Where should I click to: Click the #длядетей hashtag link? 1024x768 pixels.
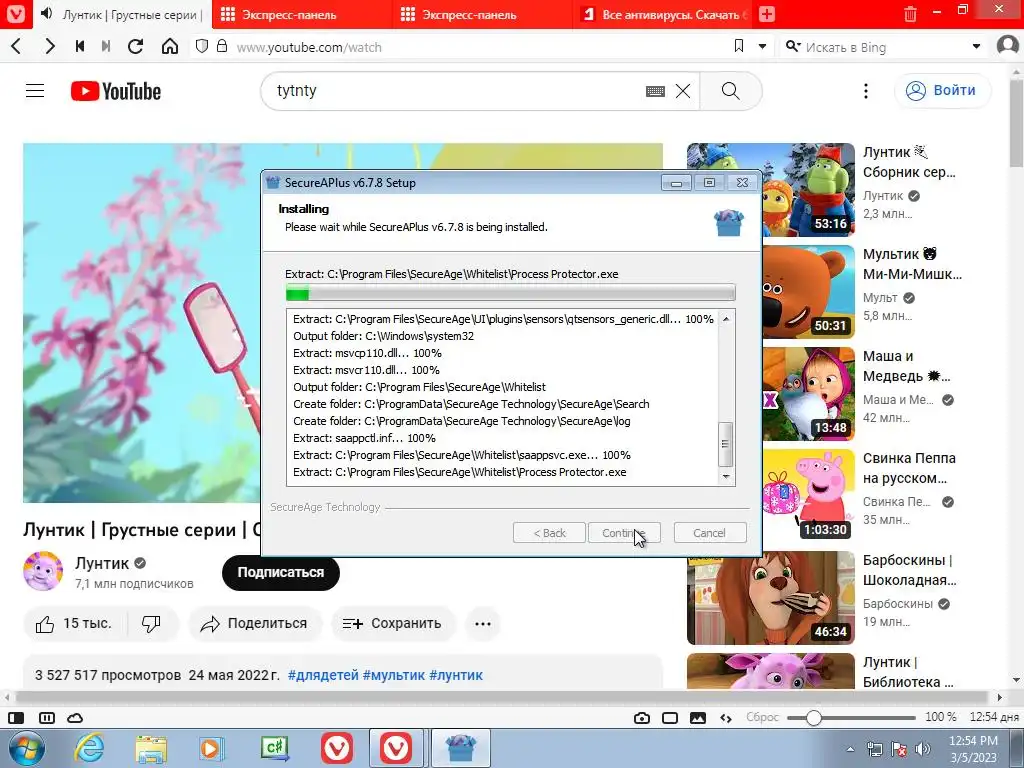click(323, 675)
